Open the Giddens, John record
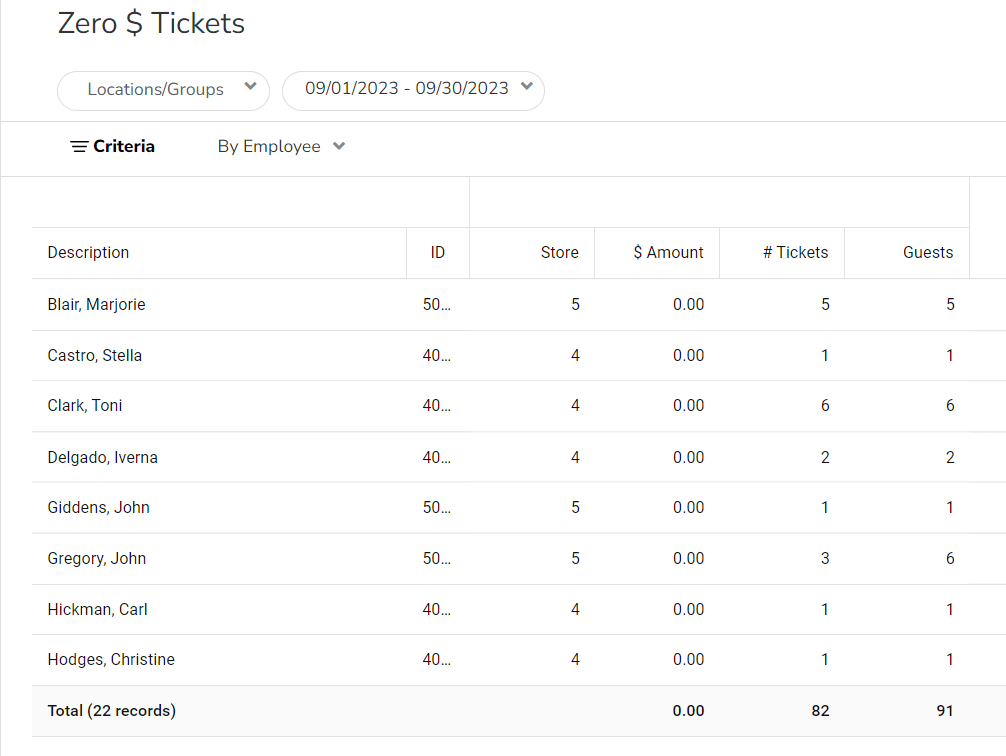The image size is (1006, 756). [98, 508]
